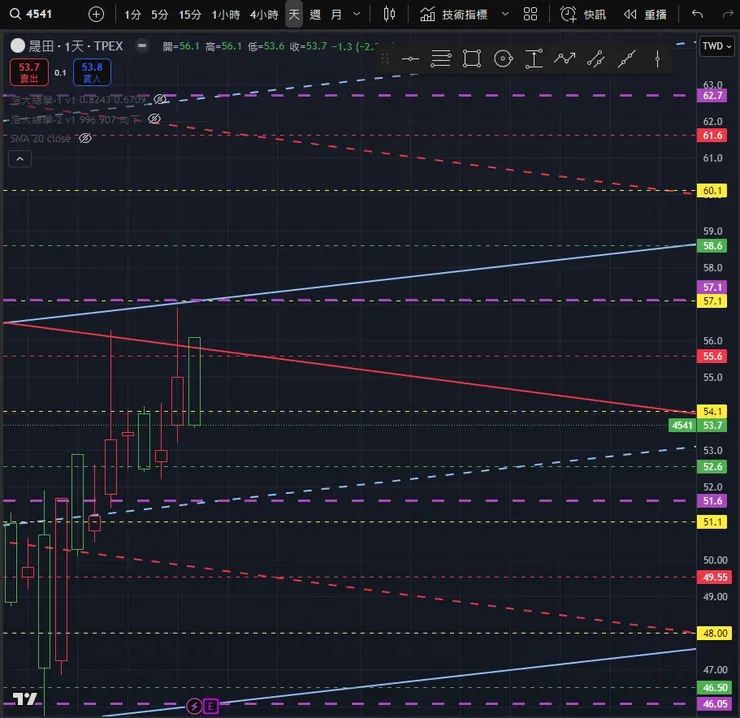Select the 15分 timeframe
Image resolution: width=740 pixels, height=718 pixels.
coord(190,15)
